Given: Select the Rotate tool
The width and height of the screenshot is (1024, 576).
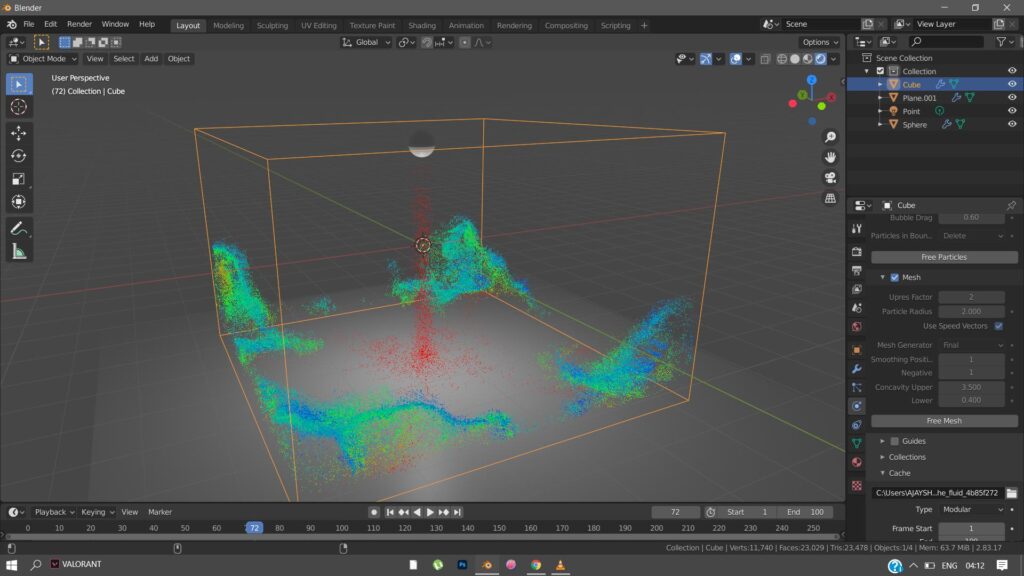Looking at the screenshot, I should point(19,156).
